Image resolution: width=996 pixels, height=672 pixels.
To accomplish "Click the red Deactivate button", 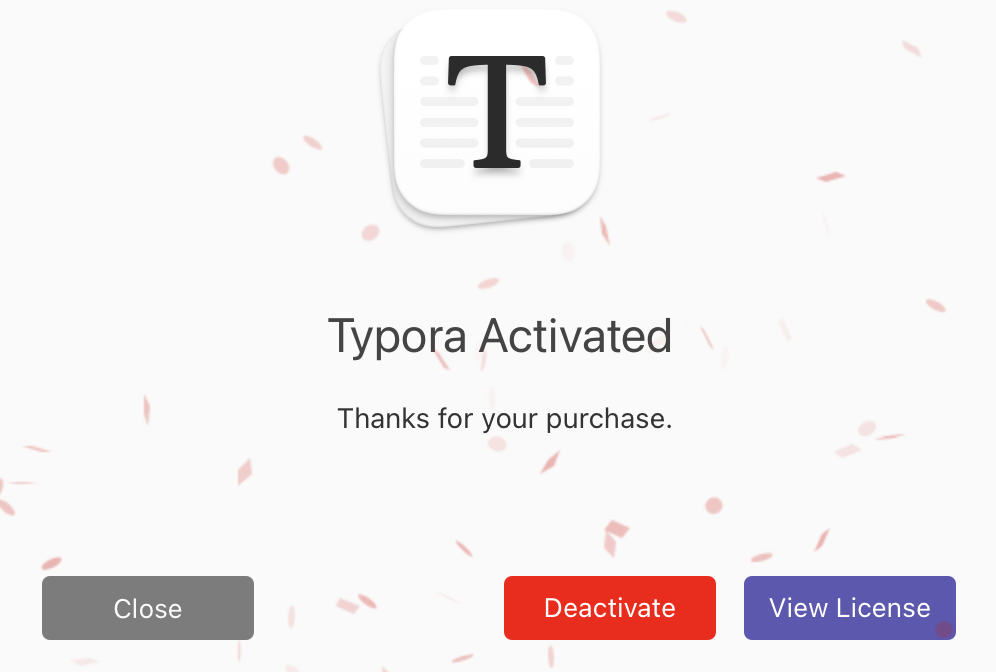I will tap(610, 608).
